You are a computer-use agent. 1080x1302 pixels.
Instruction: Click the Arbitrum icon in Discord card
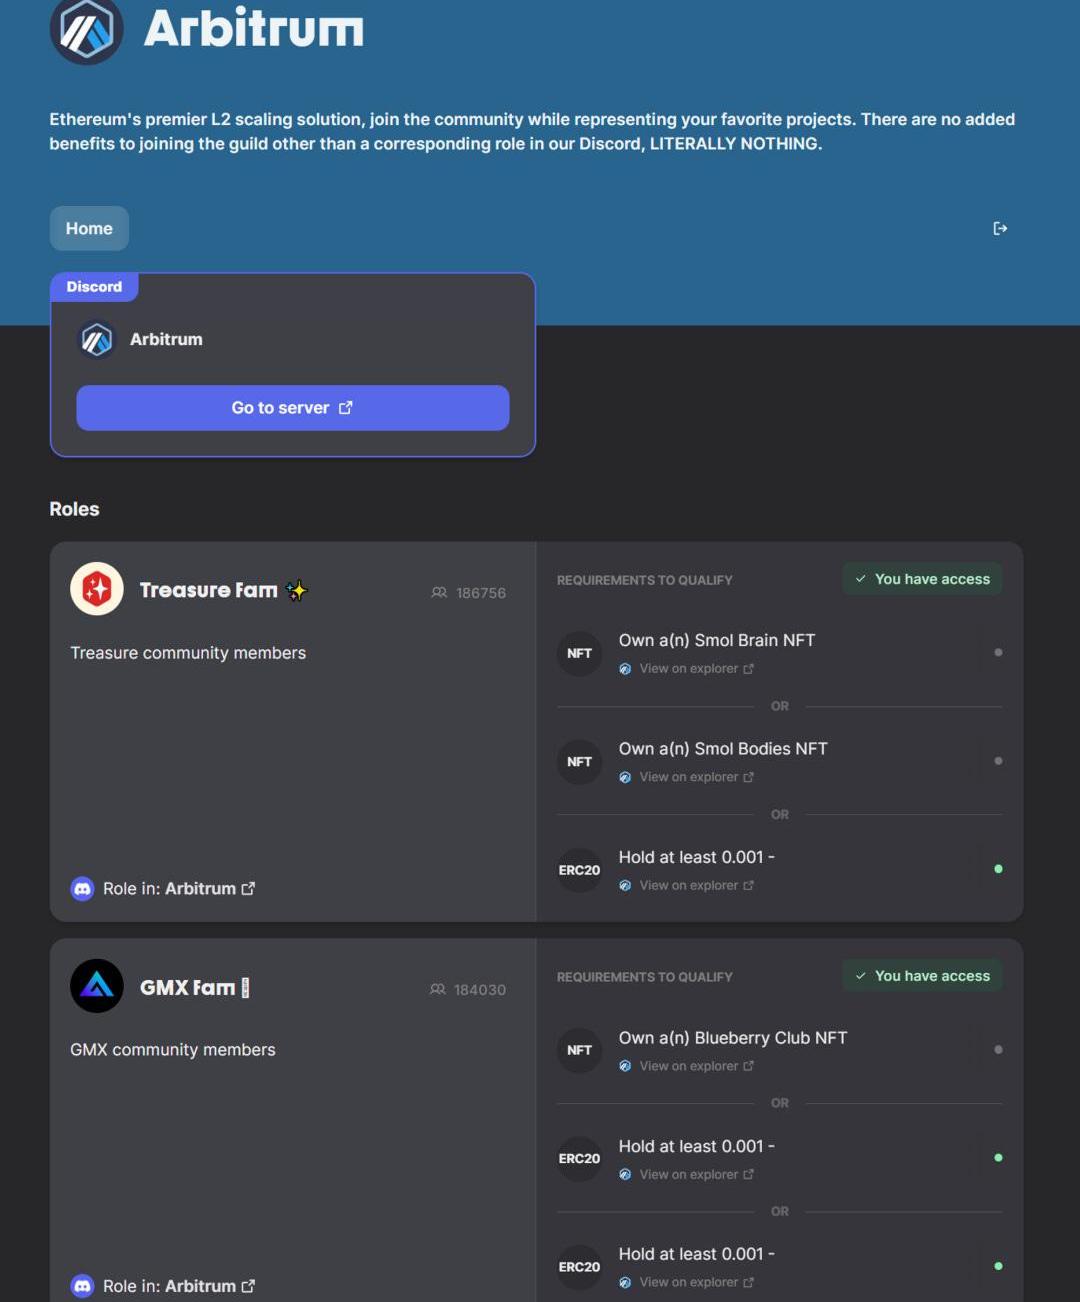tap(97, 340)
